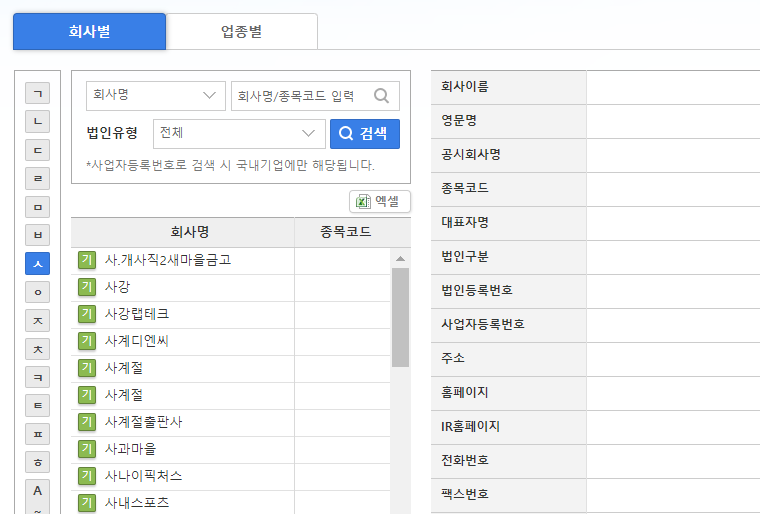Image resolution: width=760 pixels, height=514 pixels.
Task: Export list with 엑셀 button
Action: (x=380, y=201)
